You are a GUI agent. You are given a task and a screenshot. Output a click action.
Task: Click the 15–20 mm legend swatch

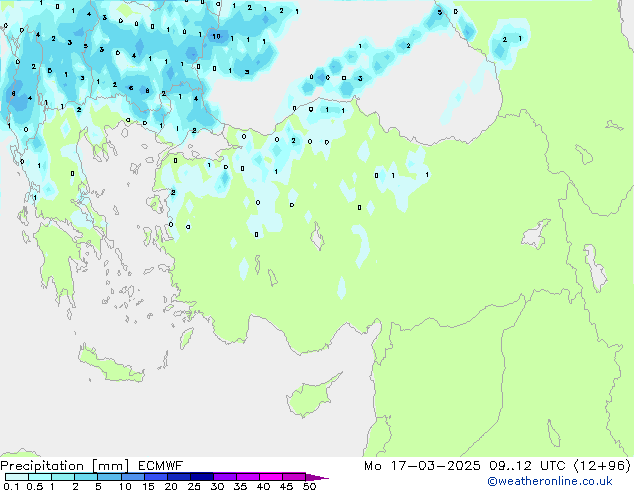pyautogui.click(x=155, y=477)
